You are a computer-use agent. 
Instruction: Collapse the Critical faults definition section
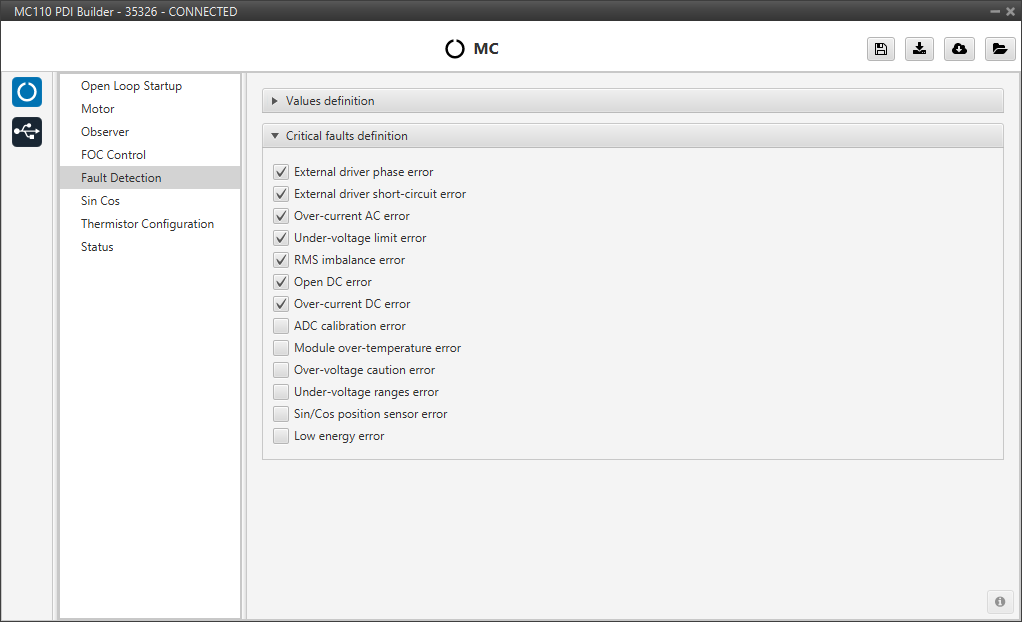click(x=346, y=136)
